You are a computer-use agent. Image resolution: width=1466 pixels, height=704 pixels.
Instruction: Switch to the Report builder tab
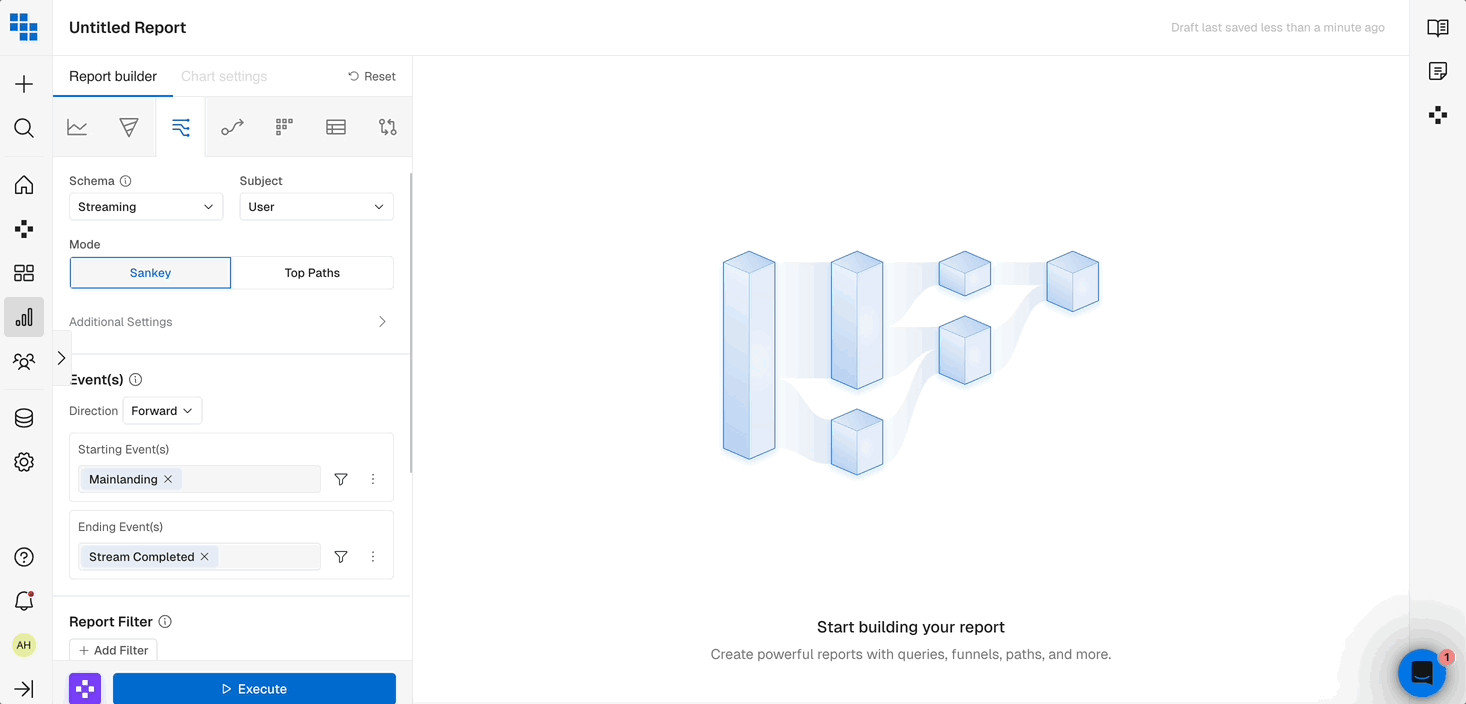click(x=113, y=76)
